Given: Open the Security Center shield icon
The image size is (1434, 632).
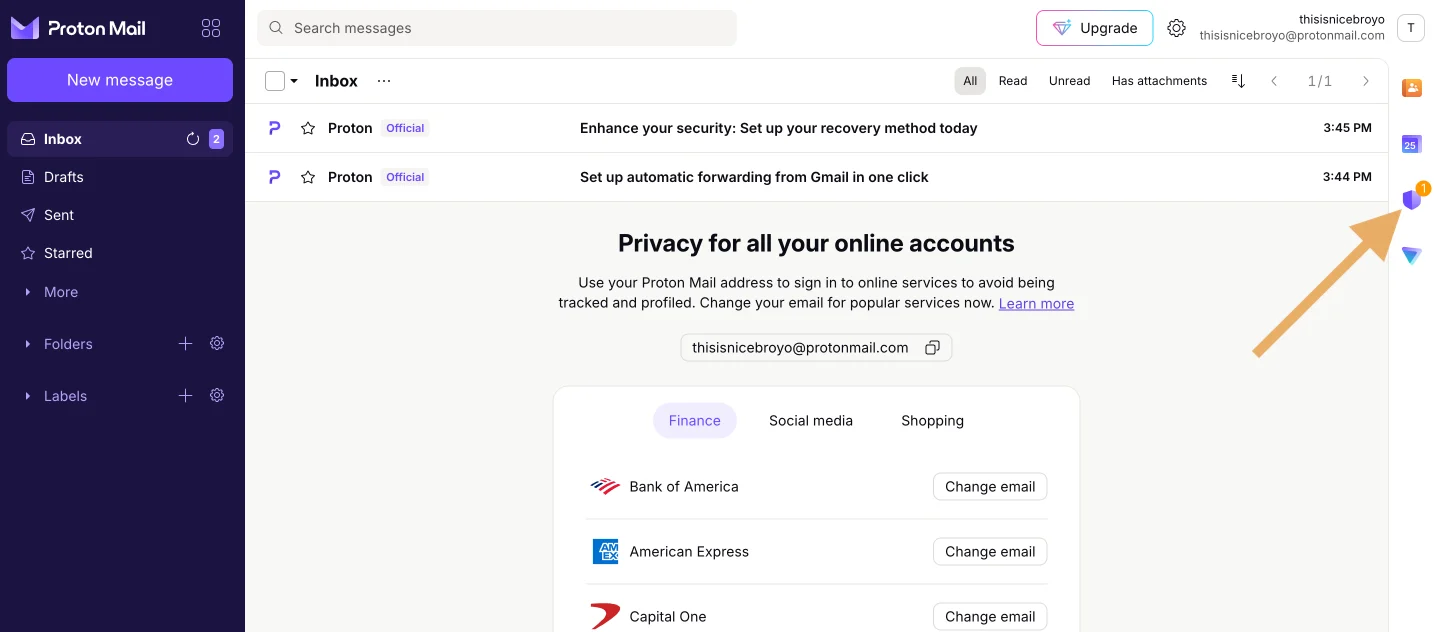Looking at the screenshot, I should (1411, 200).
